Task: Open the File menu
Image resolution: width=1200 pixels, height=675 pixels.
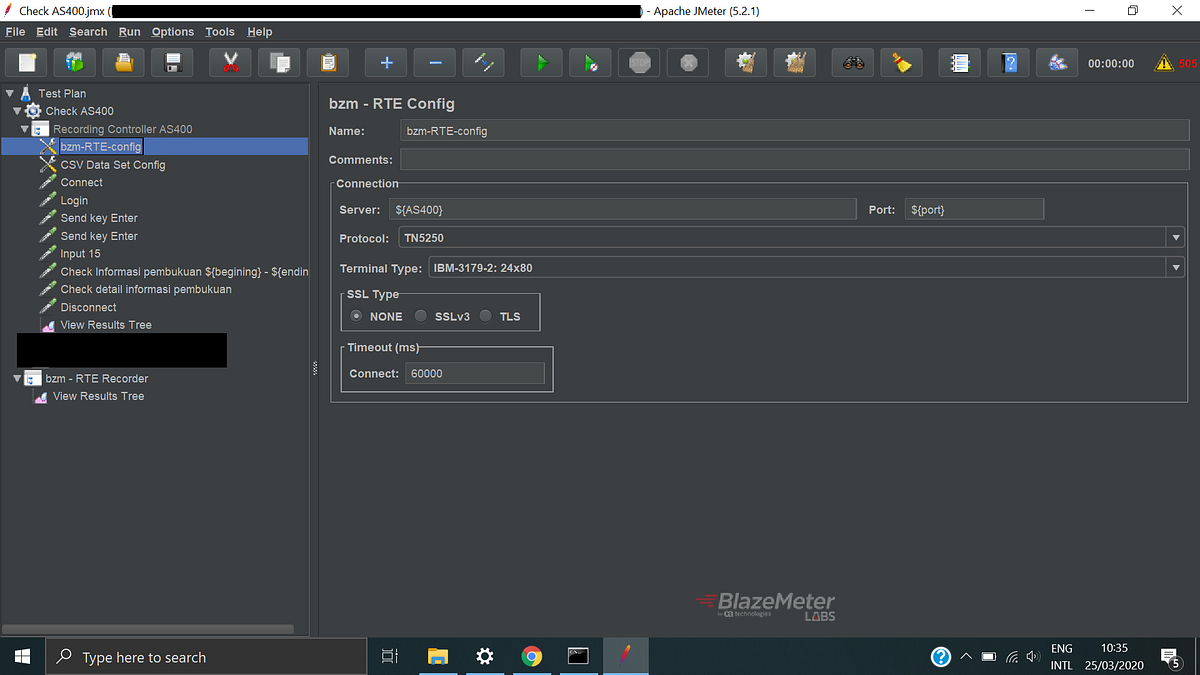Action: point(15,32)
